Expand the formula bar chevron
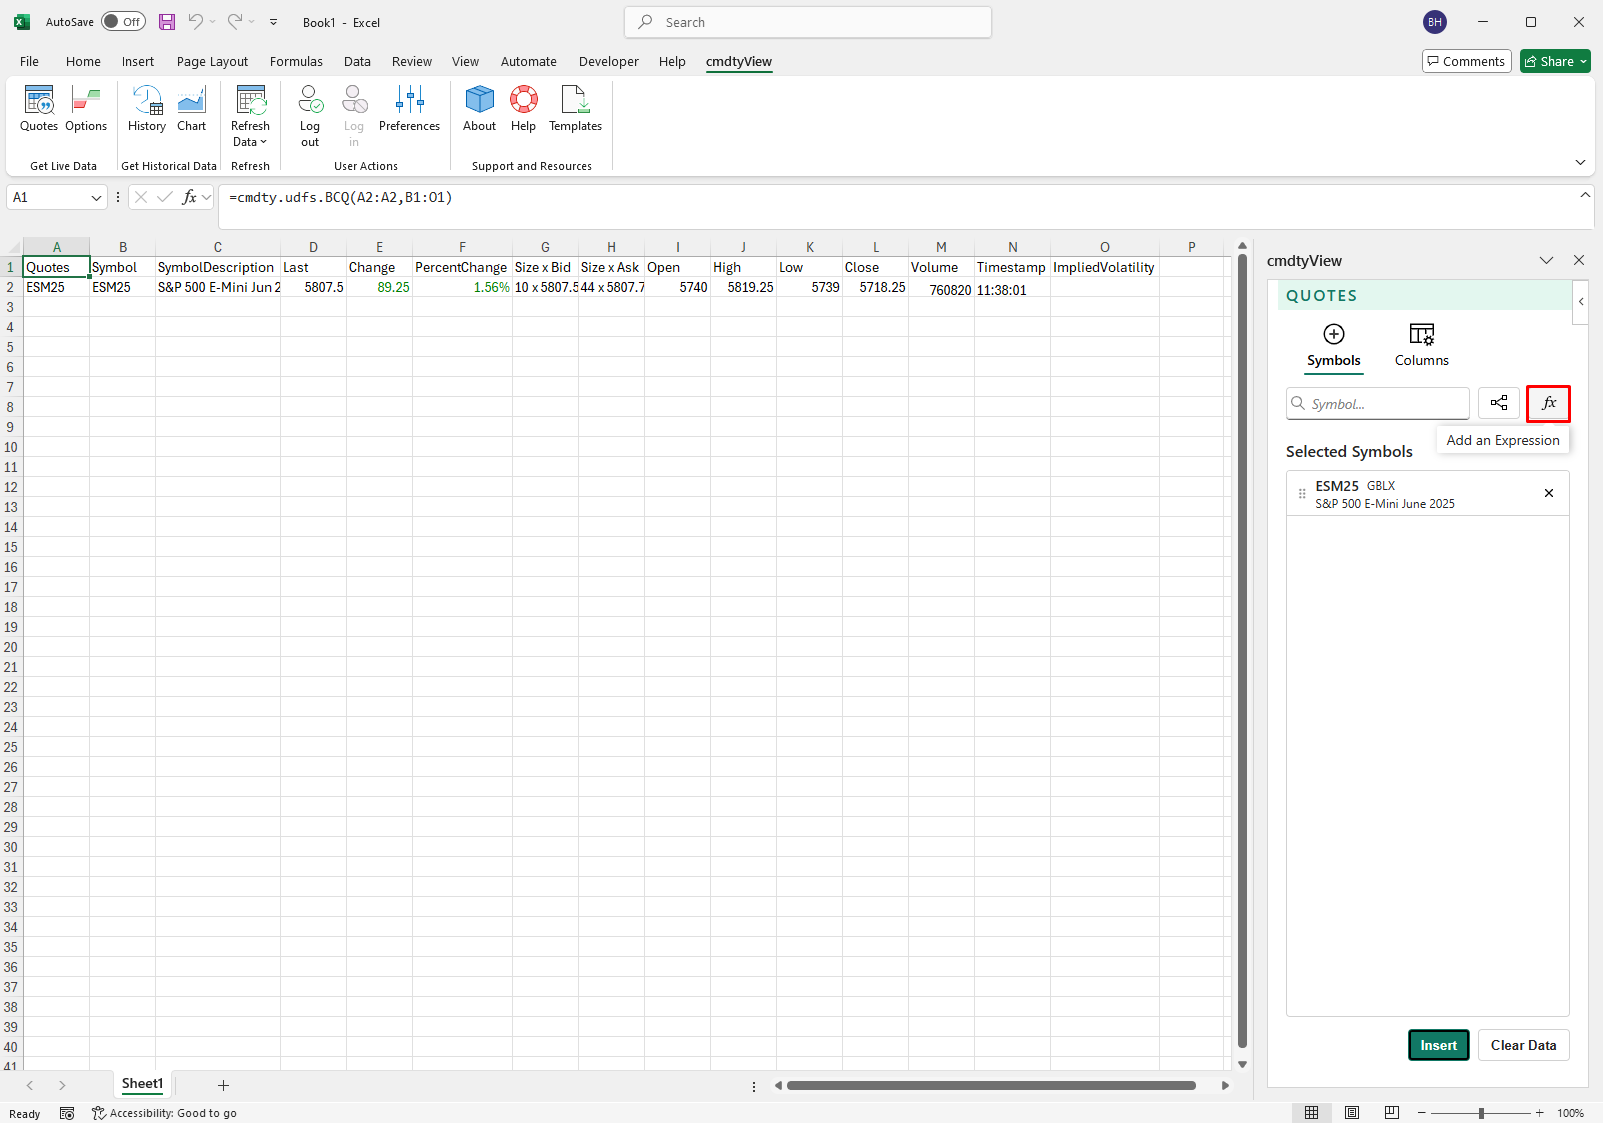The image size is (1603, 1123). coord(1585,195)
